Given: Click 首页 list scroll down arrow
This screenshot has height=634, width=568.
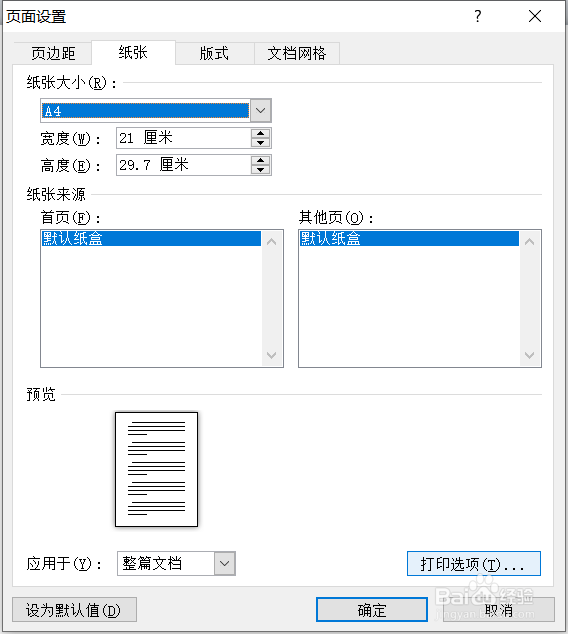Looking at the screenshot, I should tap(272, 355).
